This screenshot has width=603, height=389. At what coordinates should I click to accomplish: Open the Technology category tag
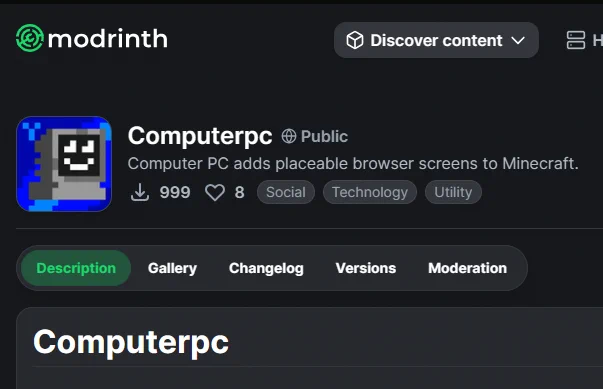(x=370, y=192)
